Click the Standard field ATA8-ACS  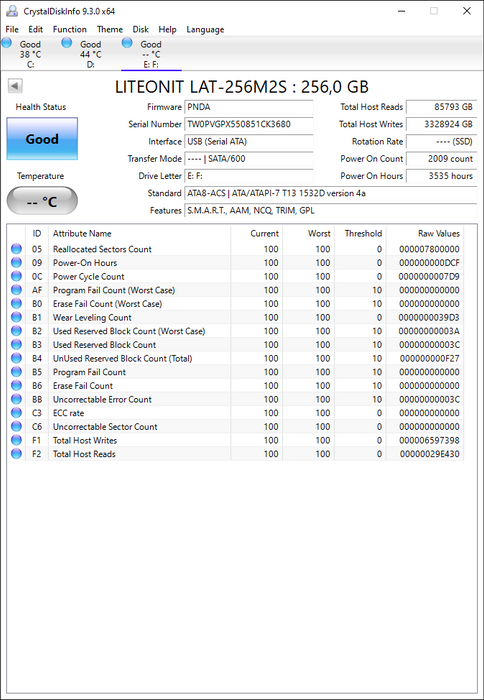pyautogui.click(x=331, y=193)
